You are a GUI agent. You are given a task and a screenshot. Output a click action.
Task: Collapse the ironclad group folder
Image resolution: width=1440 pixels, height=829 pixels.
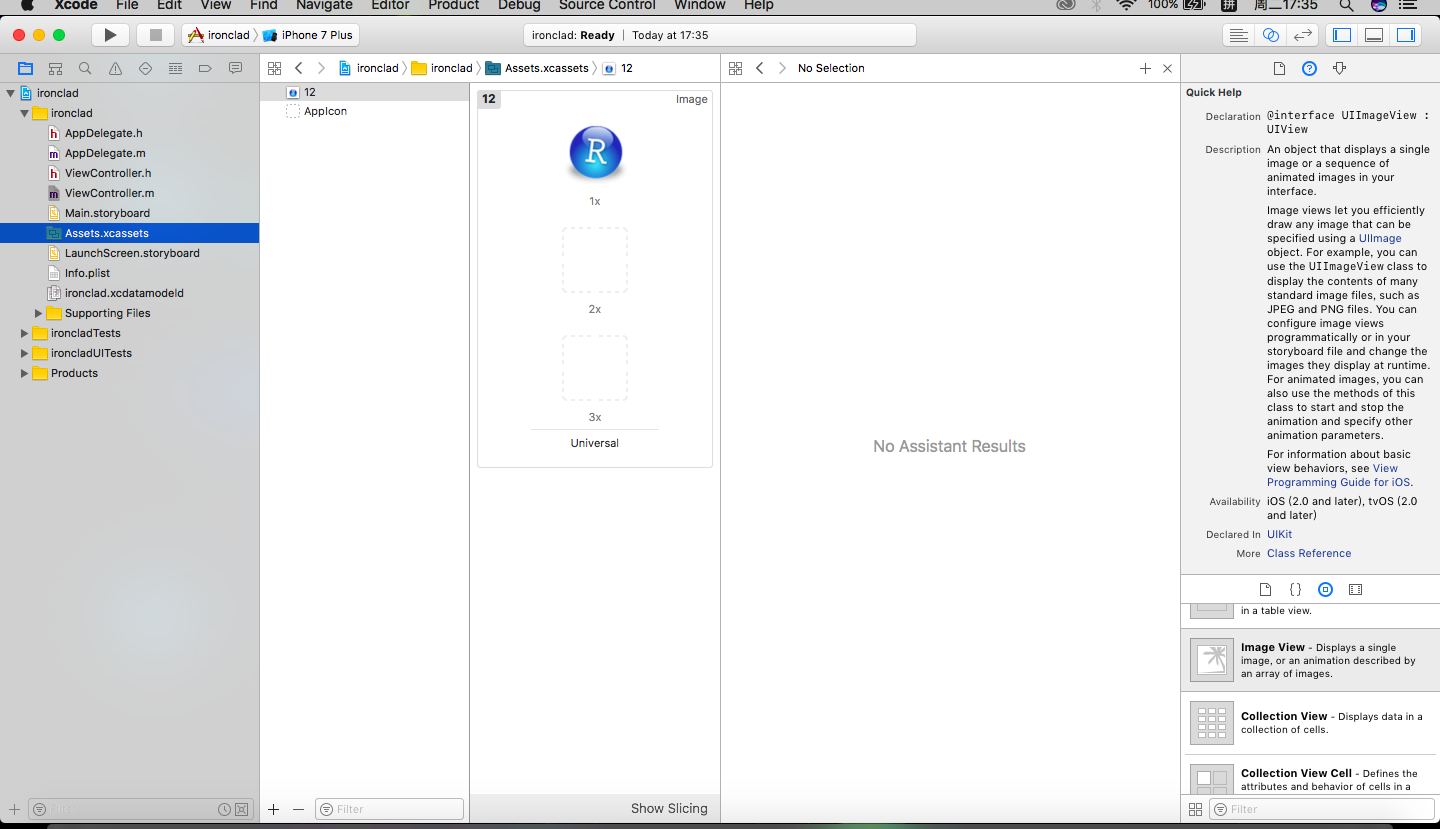coord(24,113)
